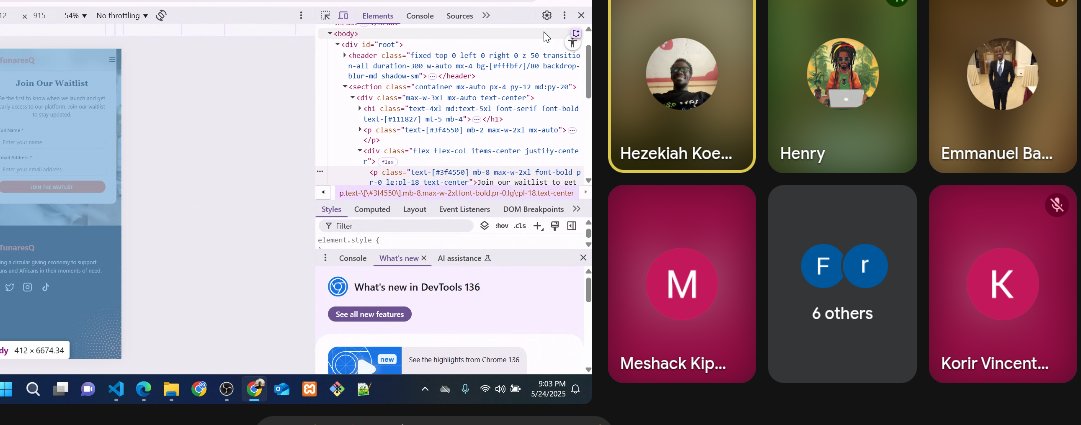Image resolution: width=1081 pixels, height=425 pixels.
Task: Rotate the device viewport icon
Action: coord(161,15)
